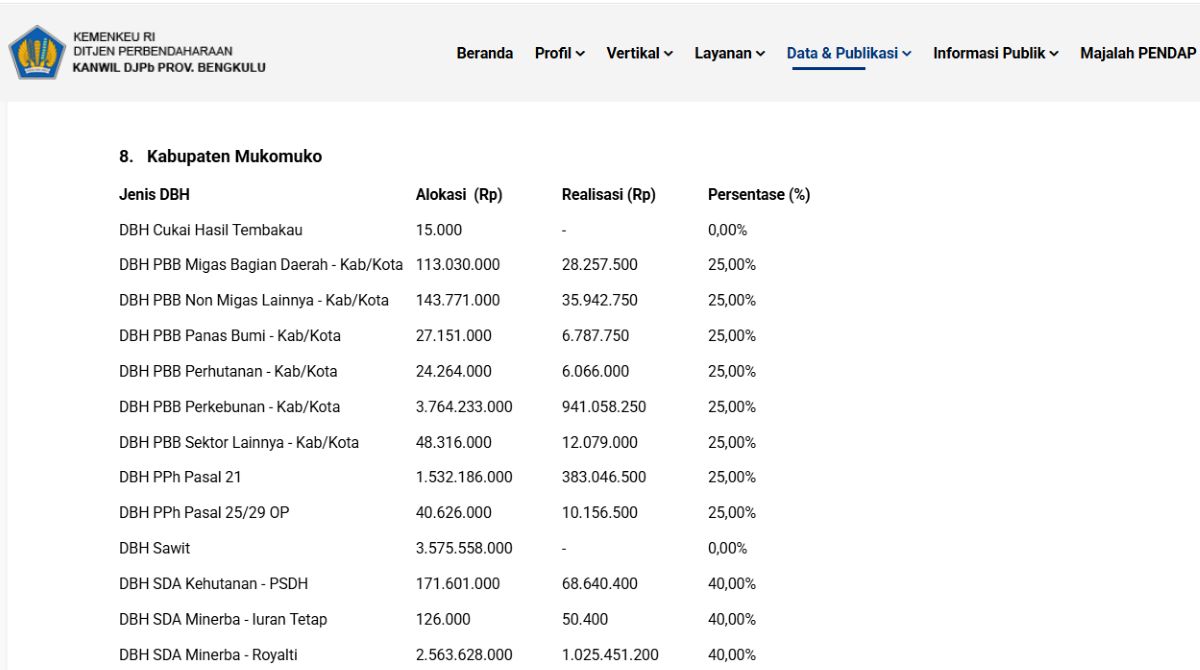Expand the Profil dropdown menu
Image resolution: width=1200 pixels, height=670 pixels.
560,53
